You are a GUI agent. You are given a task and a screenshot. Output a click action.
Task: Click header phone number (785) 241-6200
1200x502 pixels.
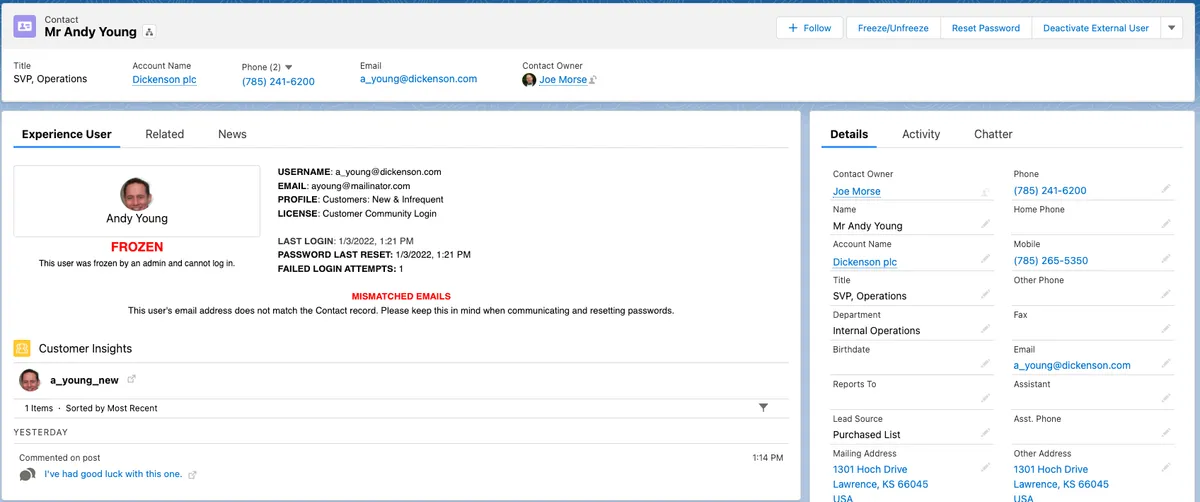coord(278,82)
